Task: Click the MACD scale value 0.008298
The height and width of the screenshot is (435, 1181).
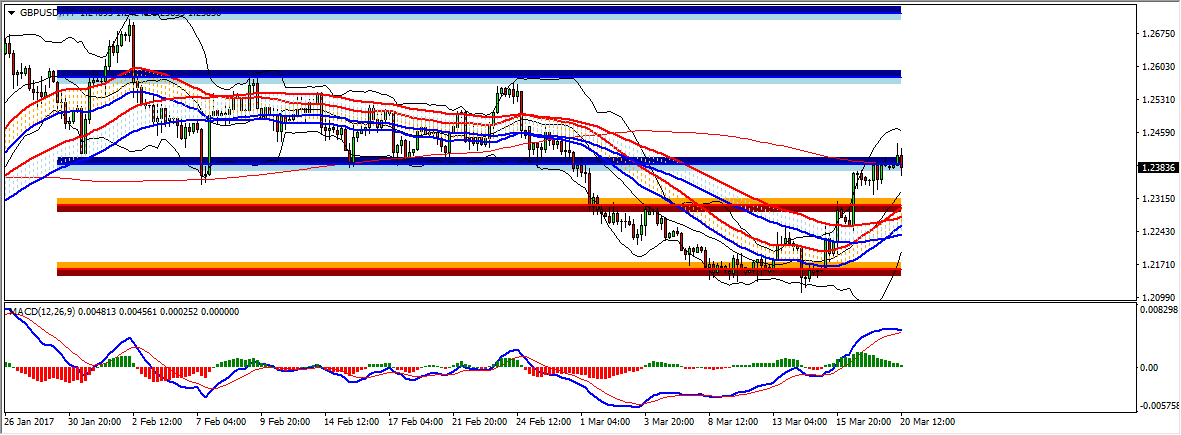Action: point(1160,313)
